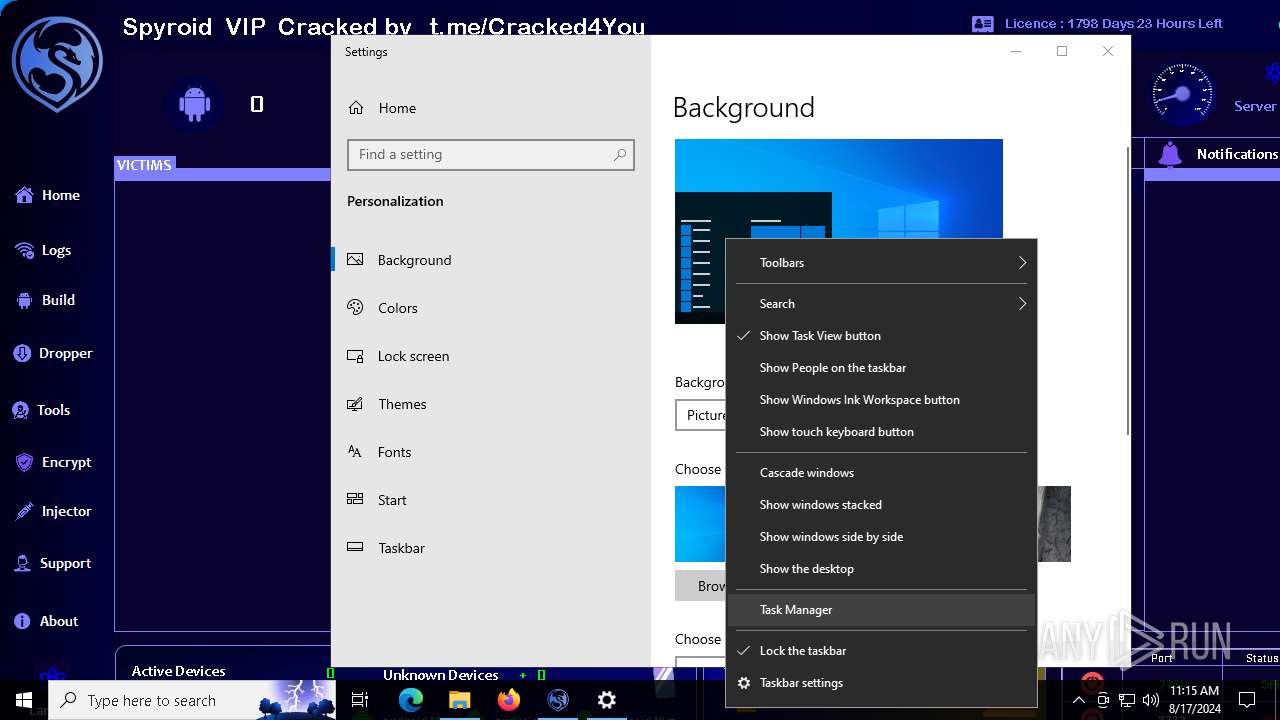Viewport: 1280px width, 720px height.
Task: Go to Colors personalization page
Action: (491, 308)
